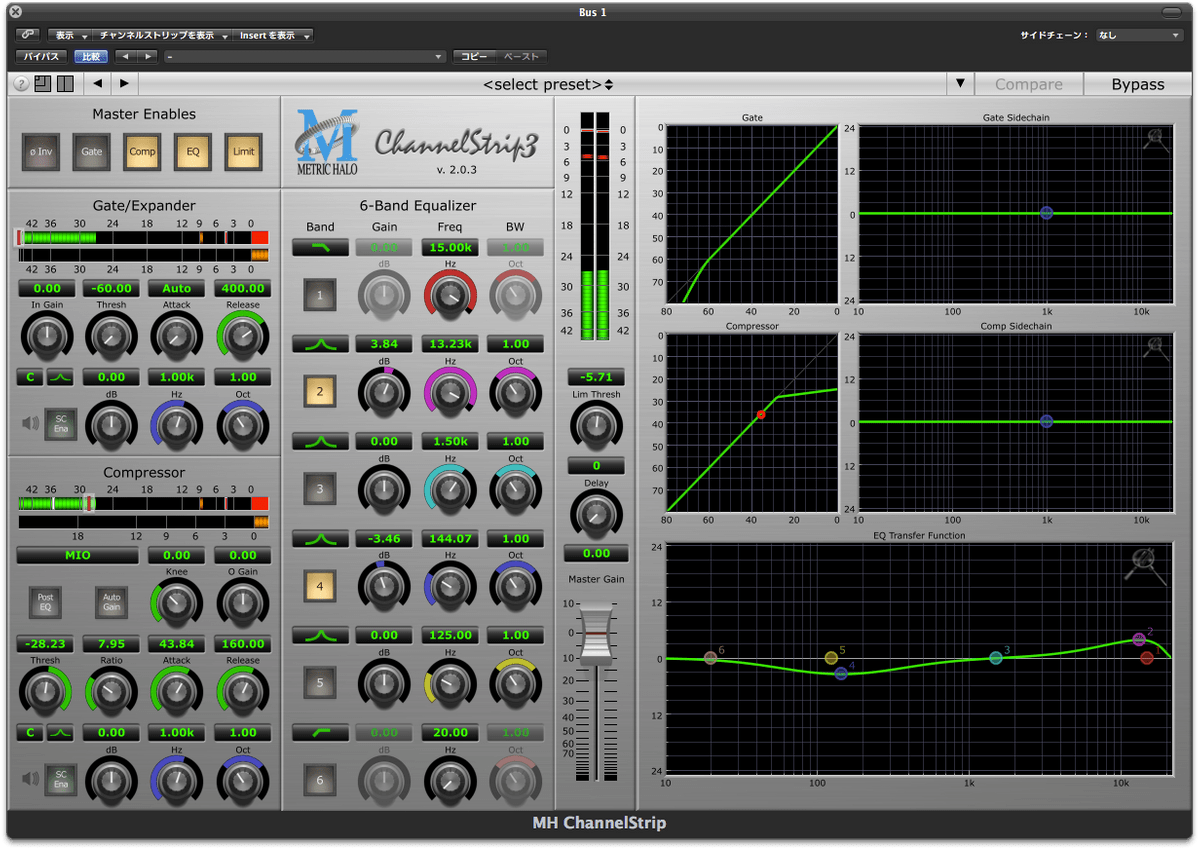Click the compressor Thresh value -28.23
Viewport: 1200px width, 850px height.
coord(45,644)
